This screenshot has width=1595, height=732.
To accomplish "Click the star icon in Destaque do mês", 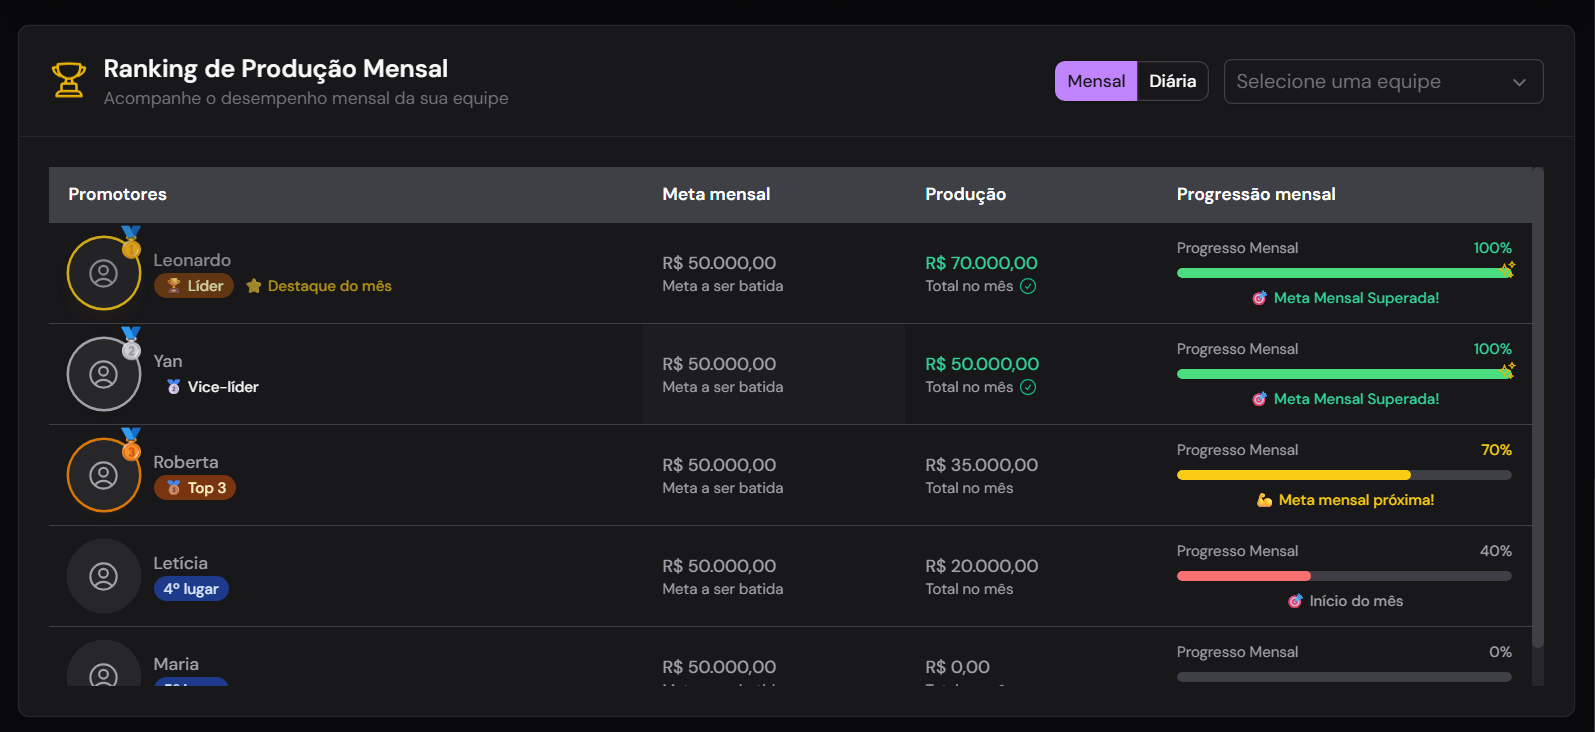I will pos(254,286).
